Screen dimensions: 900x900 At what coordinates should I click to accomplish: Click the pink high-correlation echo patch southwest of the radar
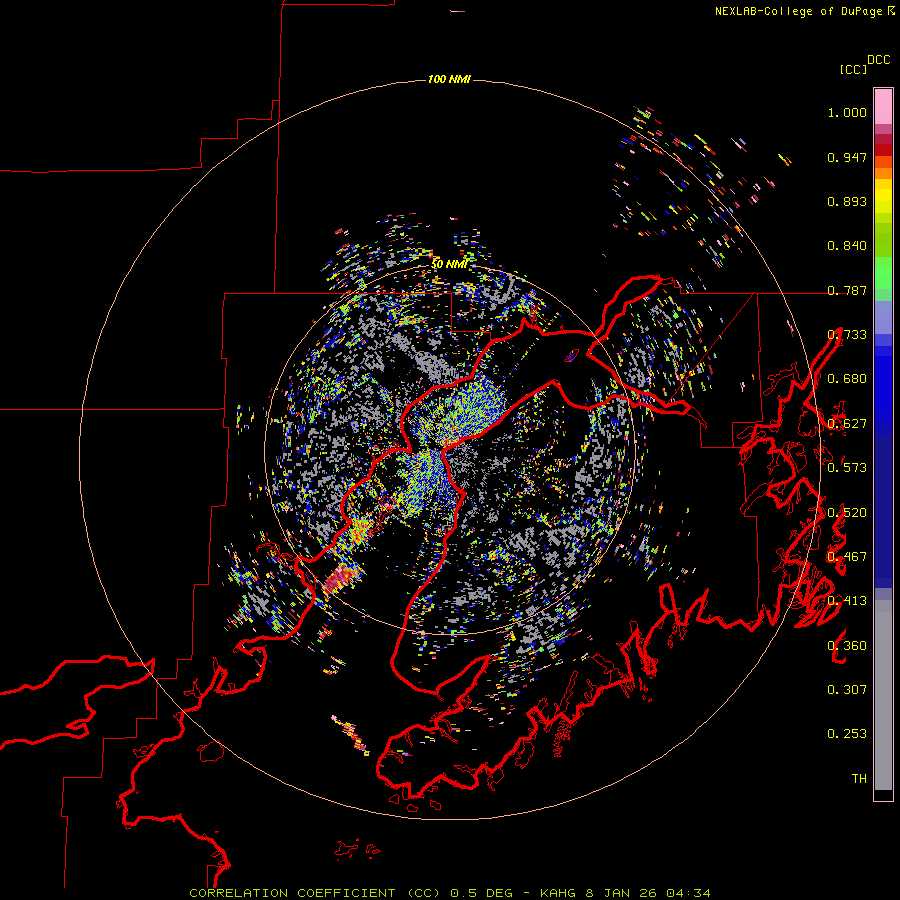coord(342,579)
